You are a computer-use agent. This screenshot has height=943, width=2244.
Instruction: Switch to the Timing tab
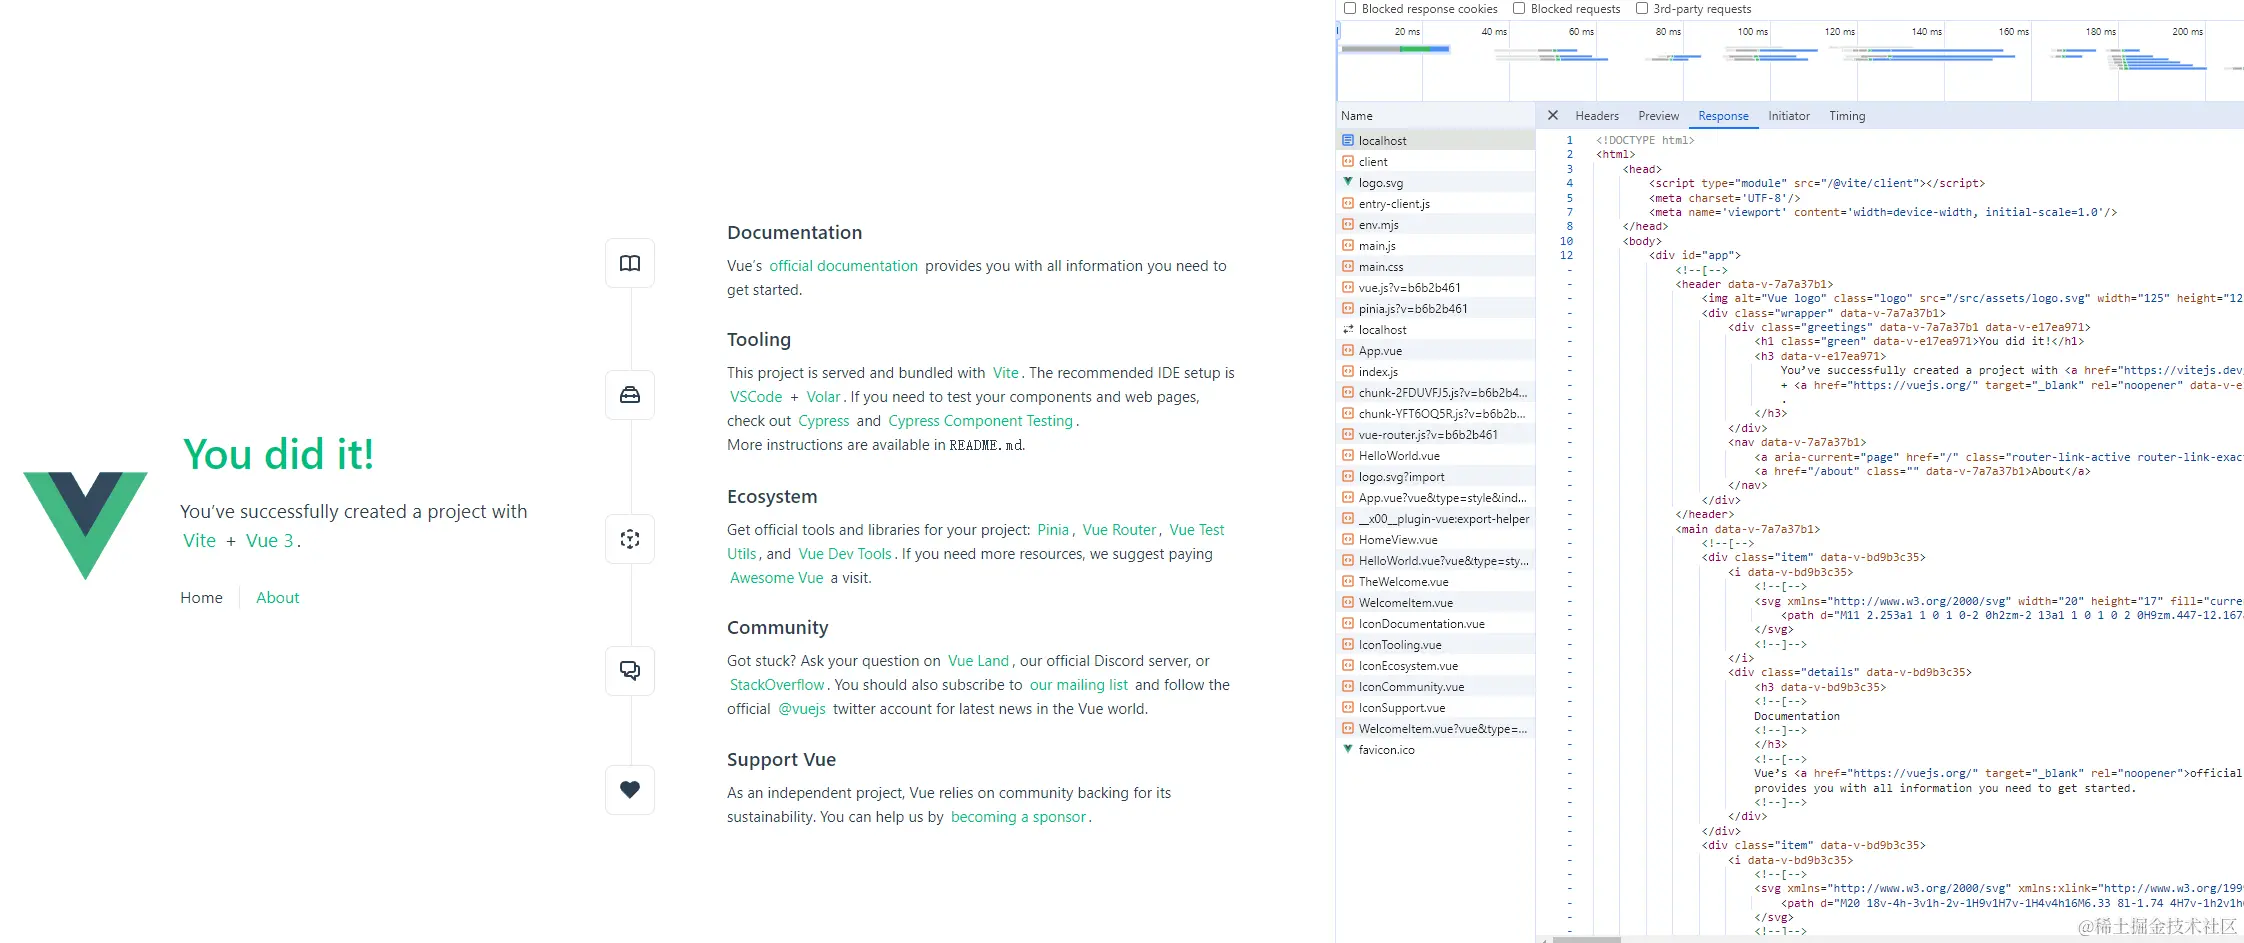tap(1847, 116)
